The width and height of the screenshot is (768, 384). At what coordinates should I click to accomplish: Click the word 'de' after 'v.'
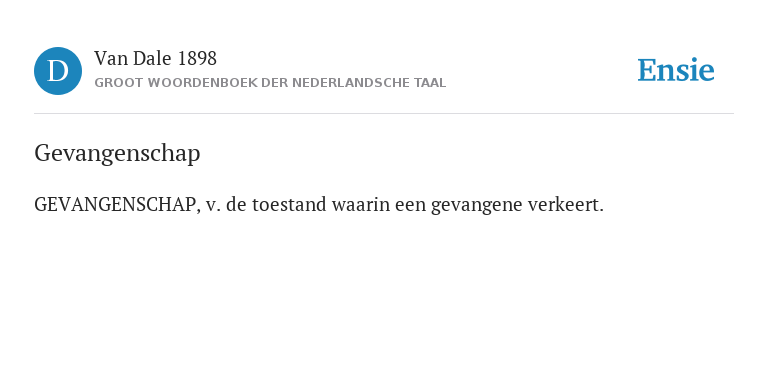point(237,205)
